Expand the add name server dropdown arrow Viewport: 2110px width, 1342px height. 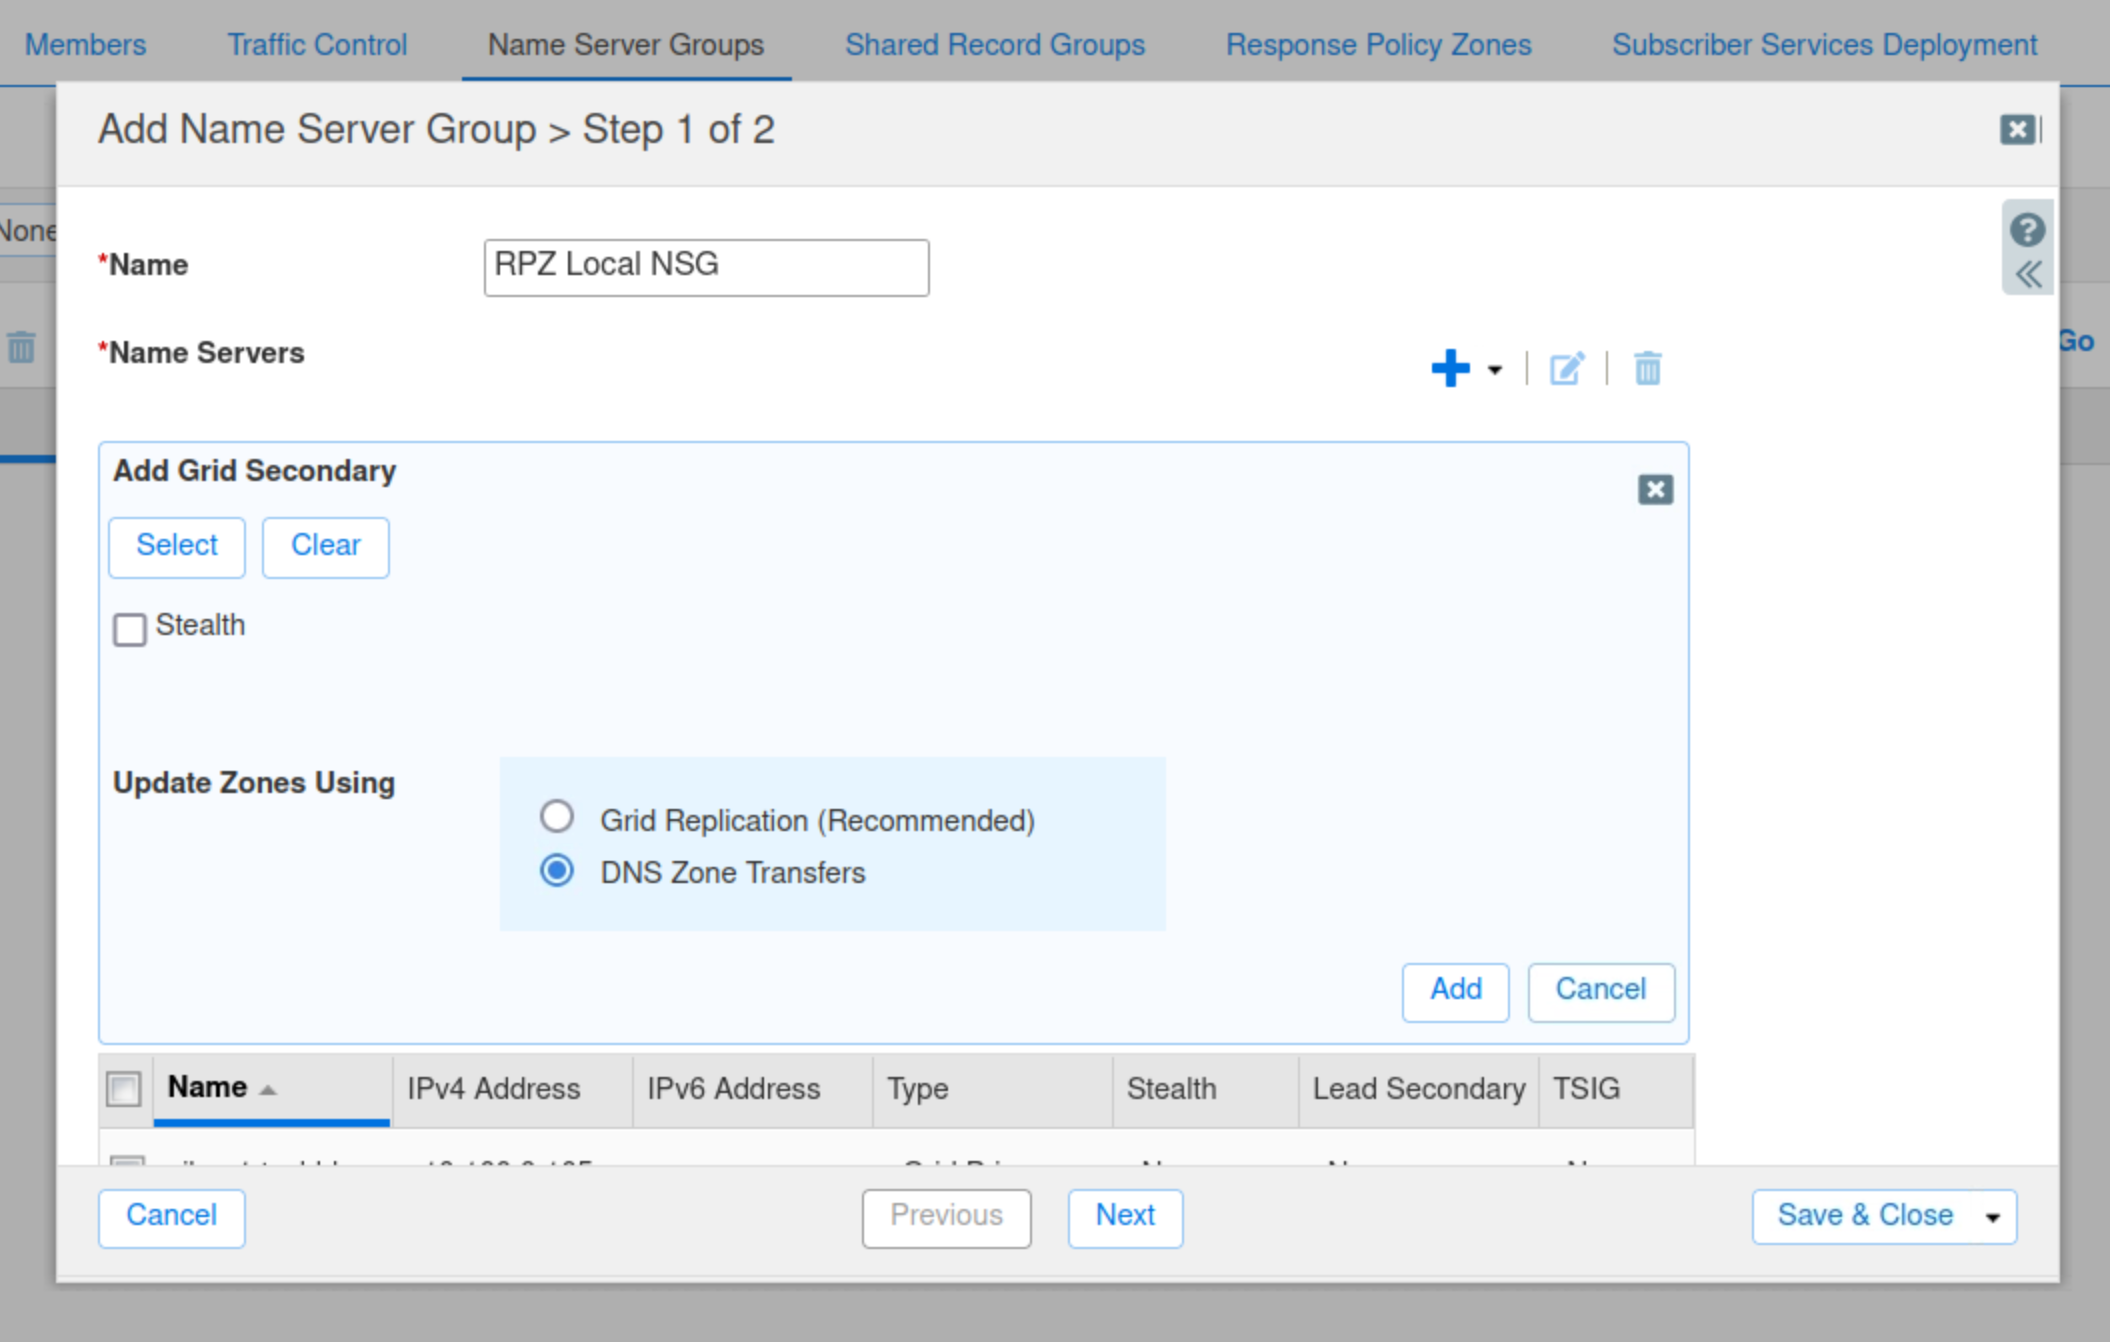tap(1495, 370)
